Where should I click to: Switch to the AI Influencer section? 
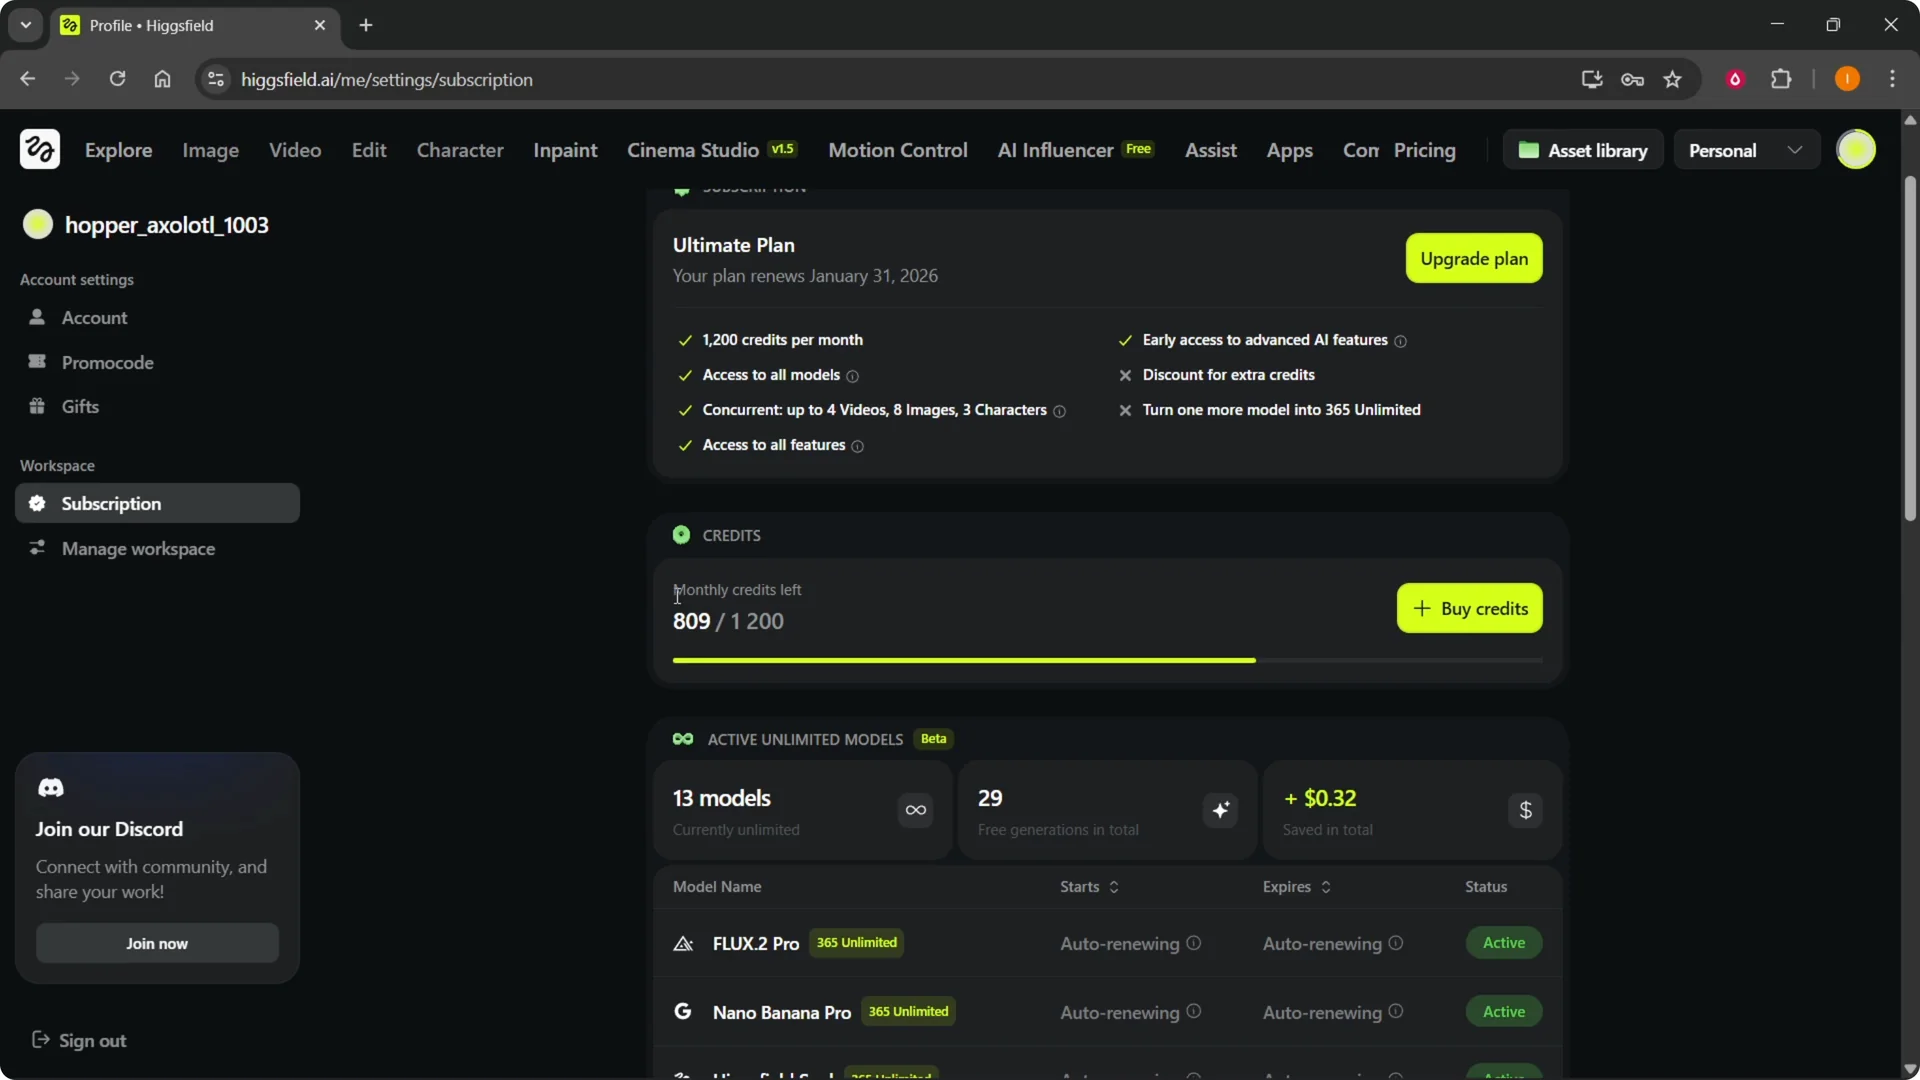pos(1053,150)
